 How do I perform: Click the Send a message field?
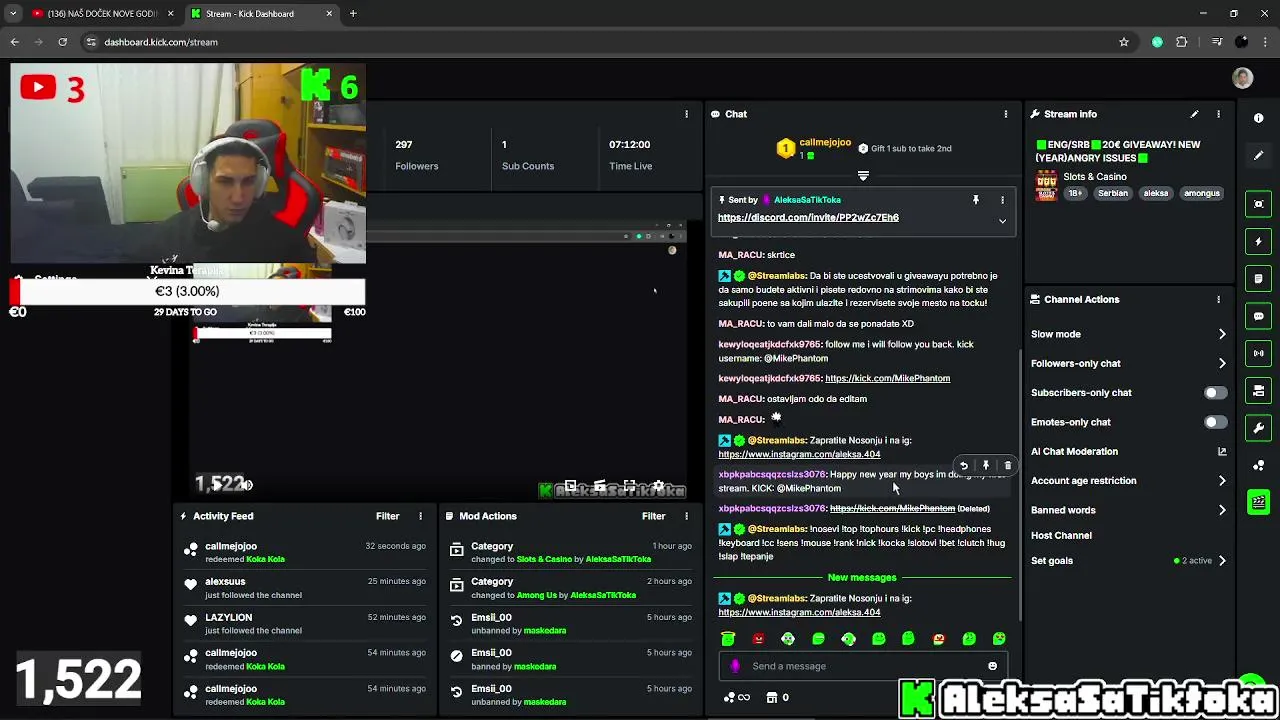(x=865, y=666)
